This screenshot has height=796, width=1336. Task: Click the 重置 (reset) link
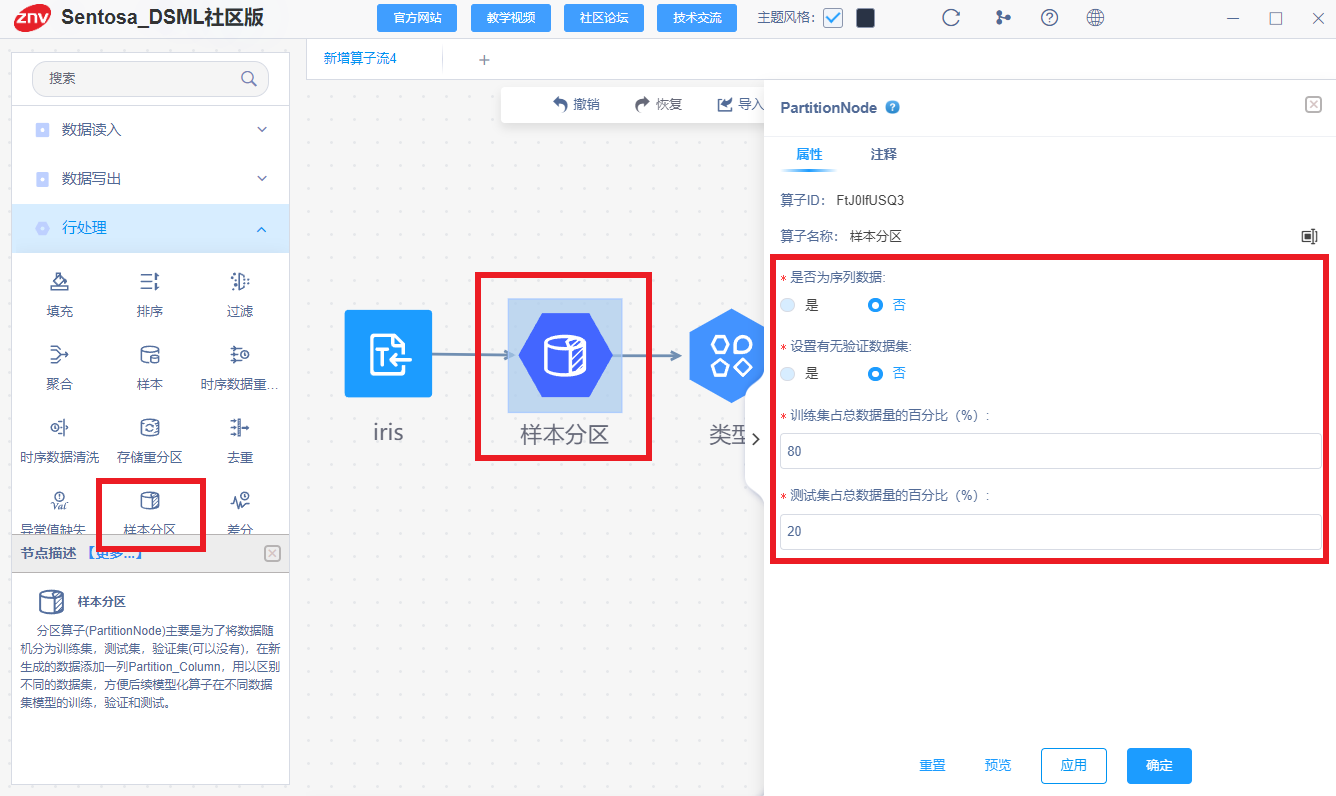pos(932,765)
